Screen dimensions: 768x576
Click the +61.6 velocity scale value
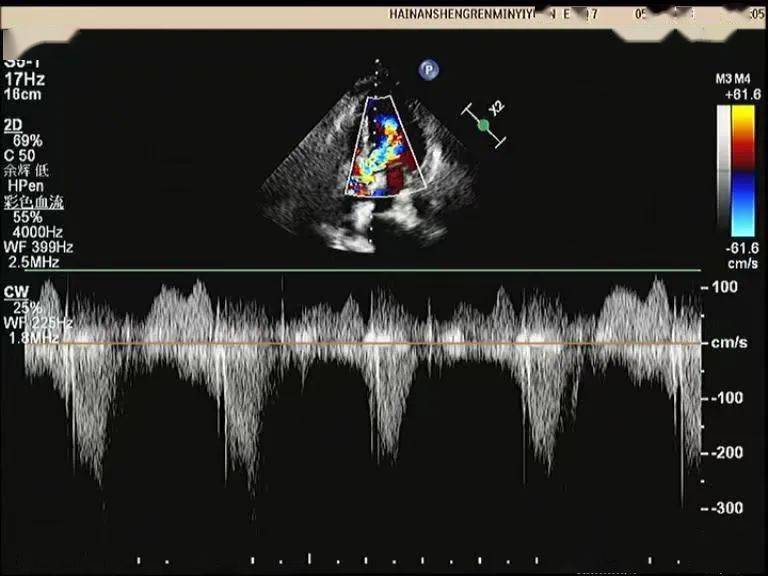point(743,95)
